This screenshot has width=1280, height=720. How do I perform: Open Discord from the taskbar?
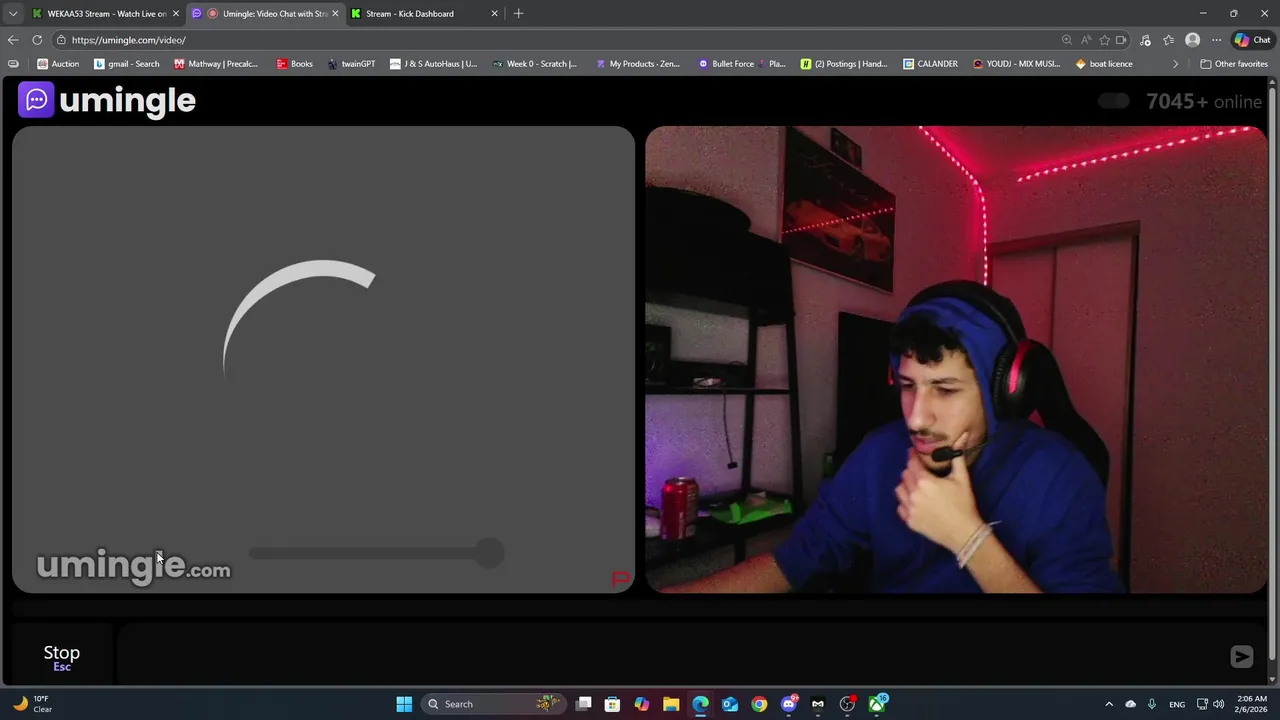pyautogui.click(x=789, y=704)
